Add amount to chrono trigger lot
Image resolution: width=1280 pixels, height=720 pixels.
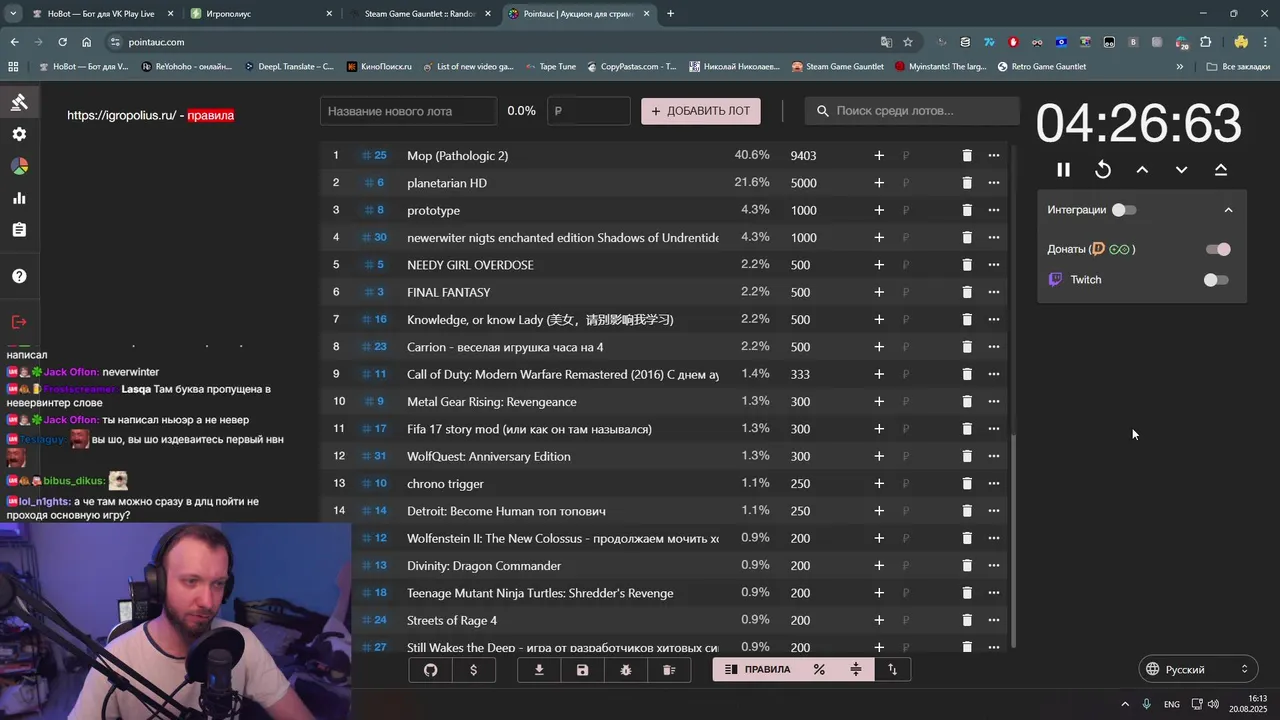point(879,484)
